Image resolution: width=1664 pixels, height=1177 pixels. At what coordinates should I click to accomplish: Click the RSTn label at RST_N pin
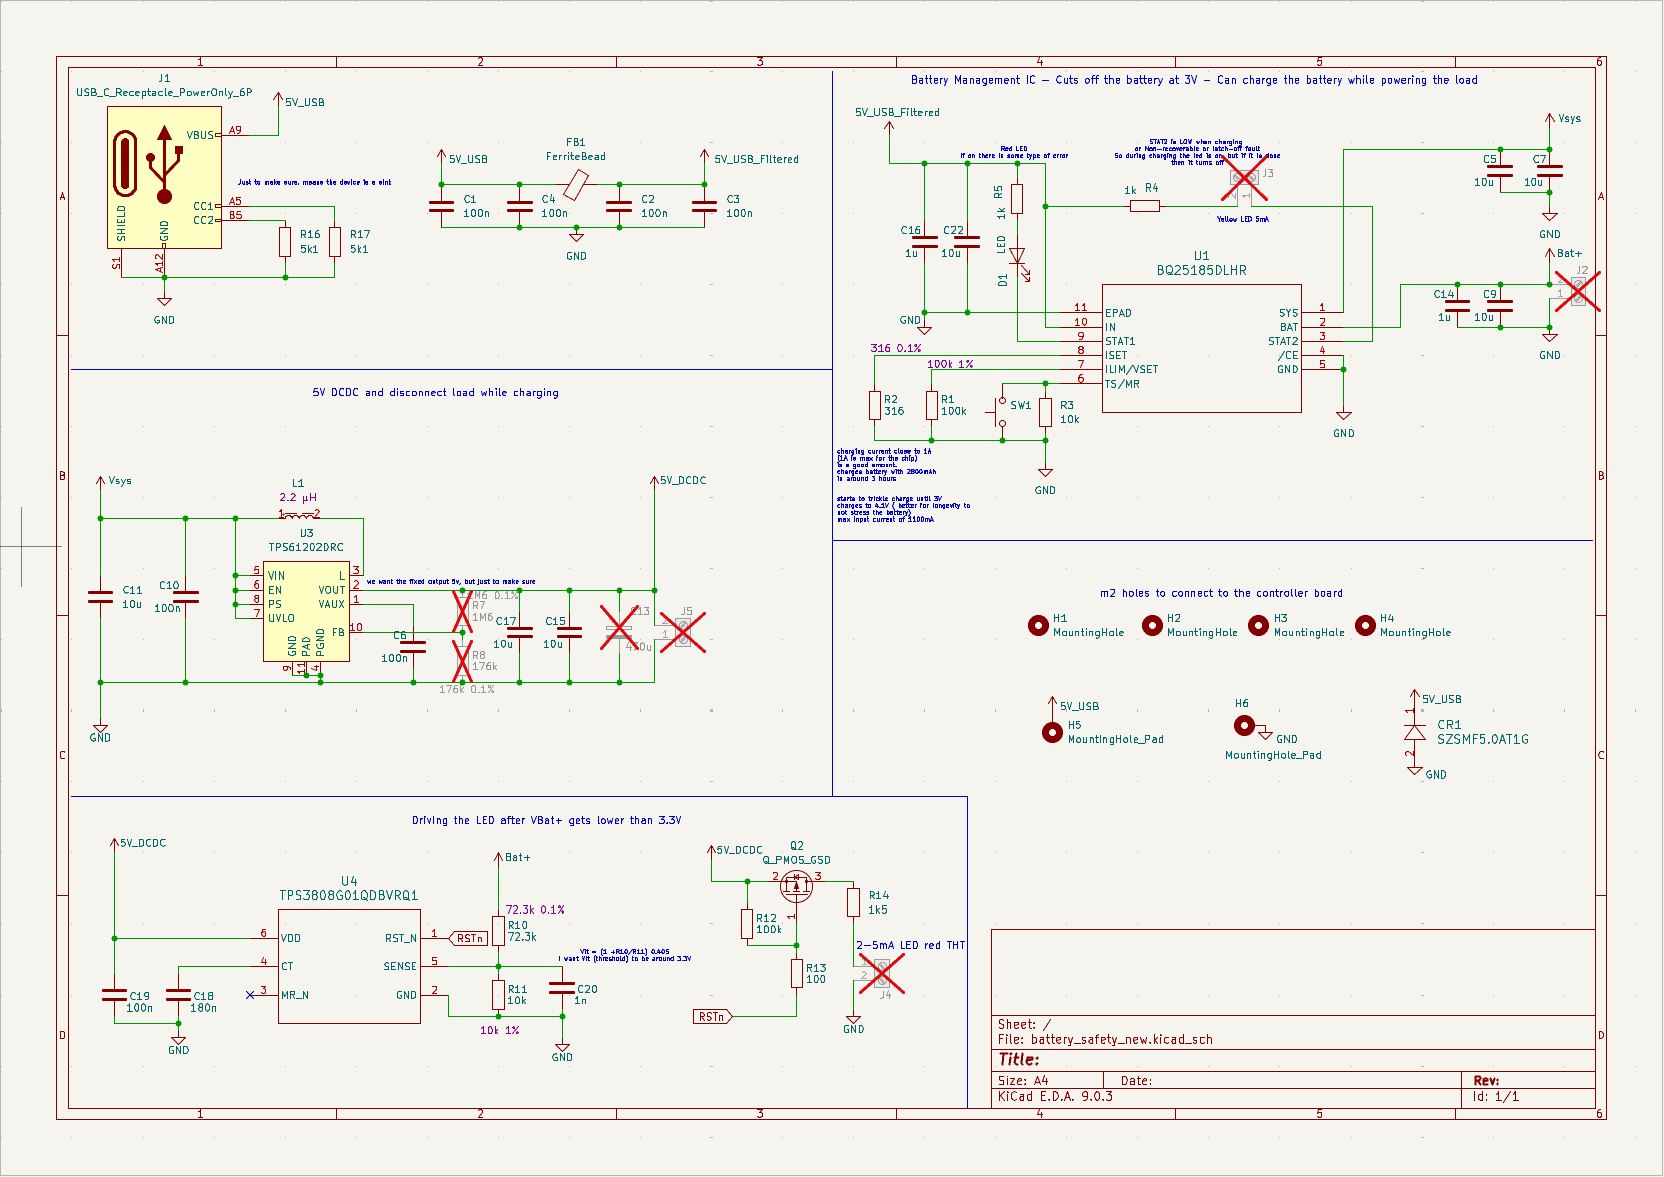click(468, 938)
